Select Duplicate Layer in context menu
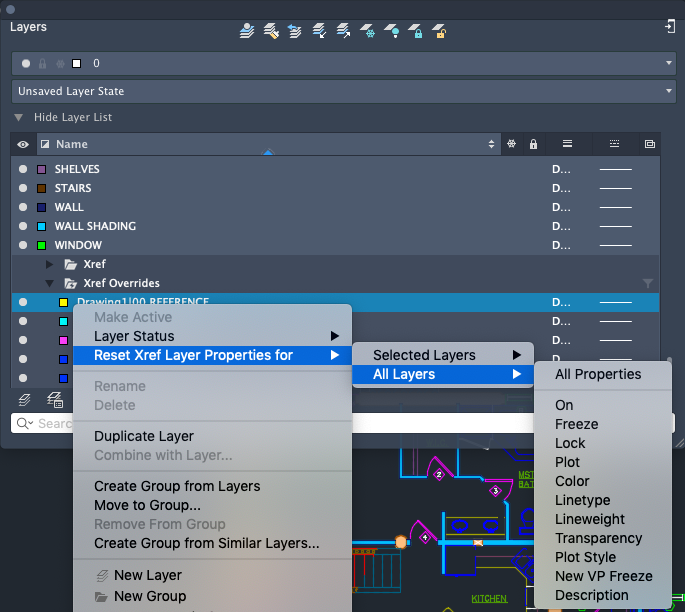The height and width of the screenshot is (612, 685). [212, 436]
